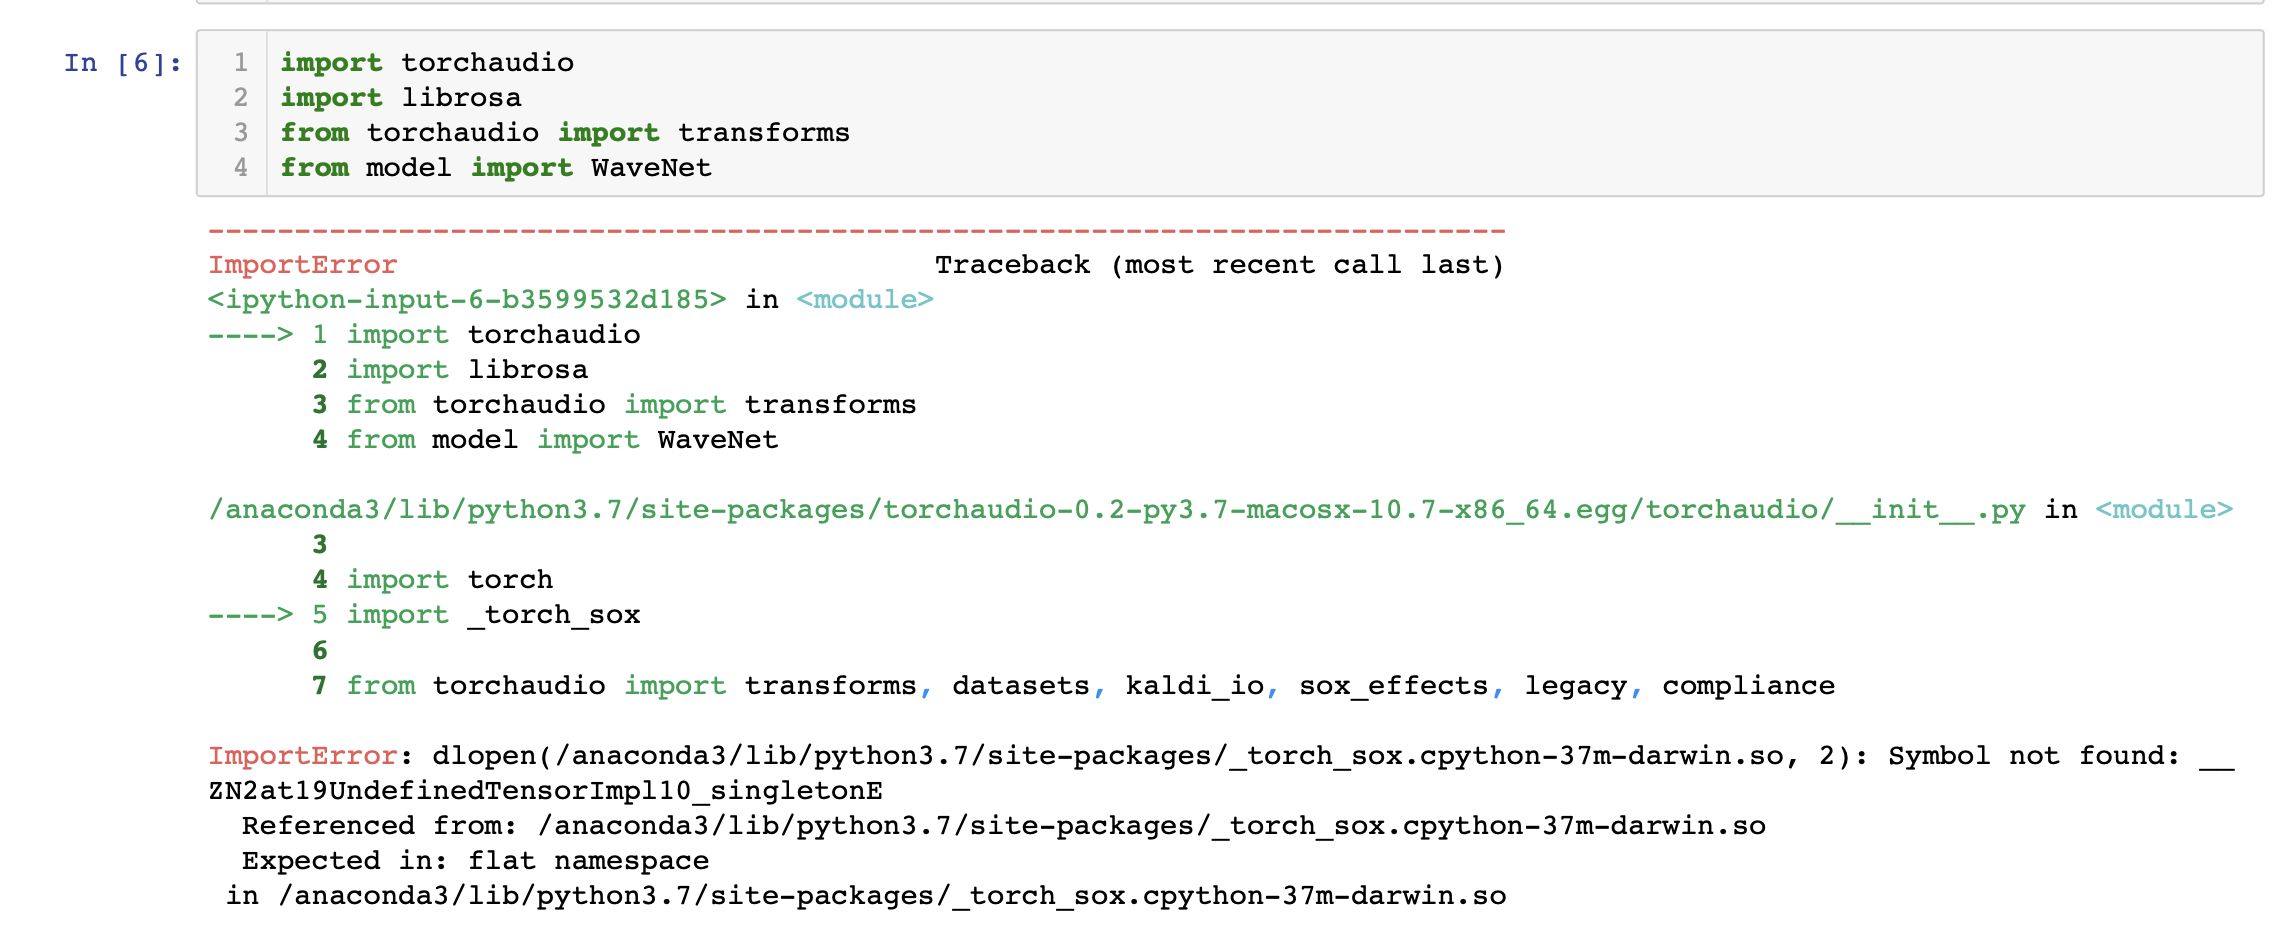
Task: Click 'import _torch_sox' traceback line
Action: 493,615
